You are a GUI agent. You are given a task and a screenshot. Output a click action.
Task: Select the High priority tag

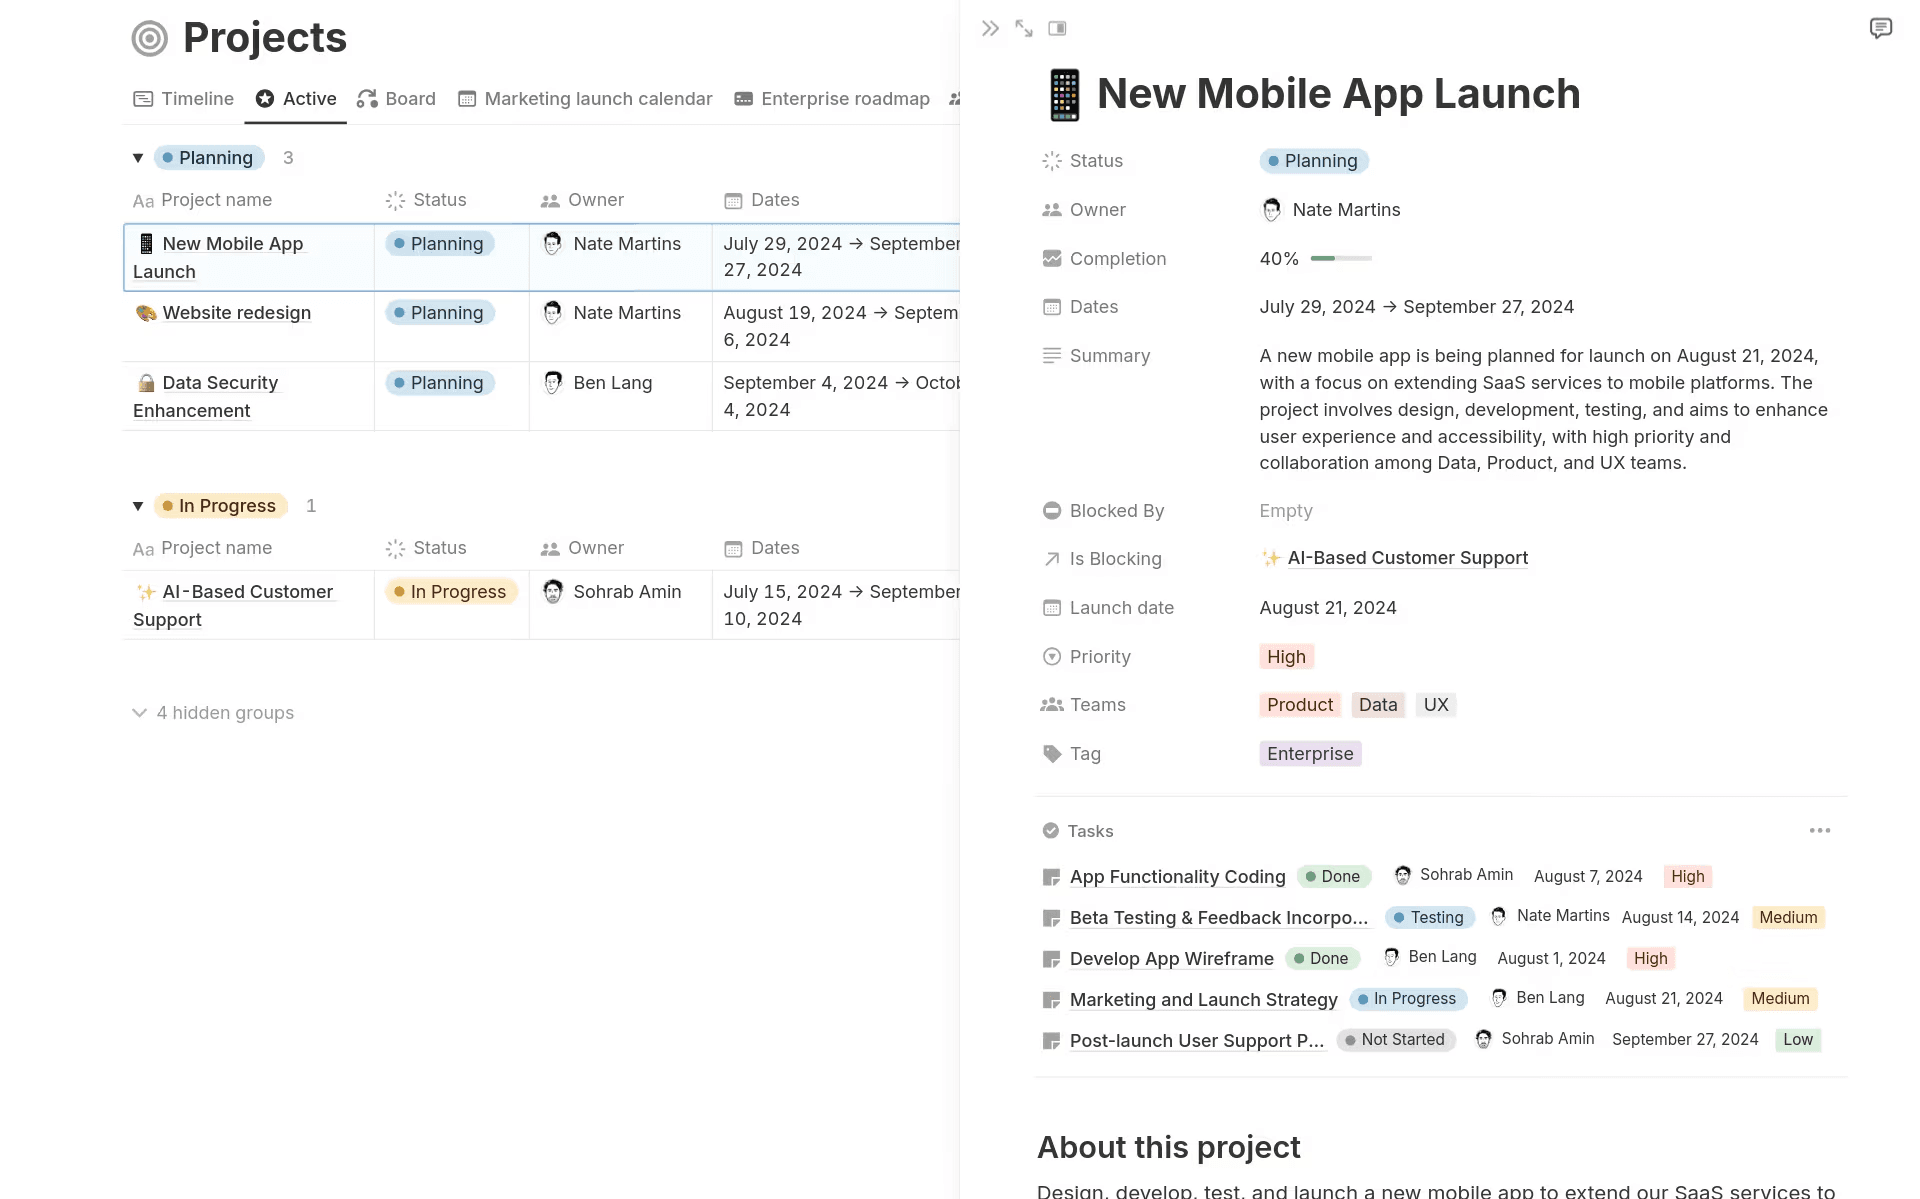[1286, 656]
